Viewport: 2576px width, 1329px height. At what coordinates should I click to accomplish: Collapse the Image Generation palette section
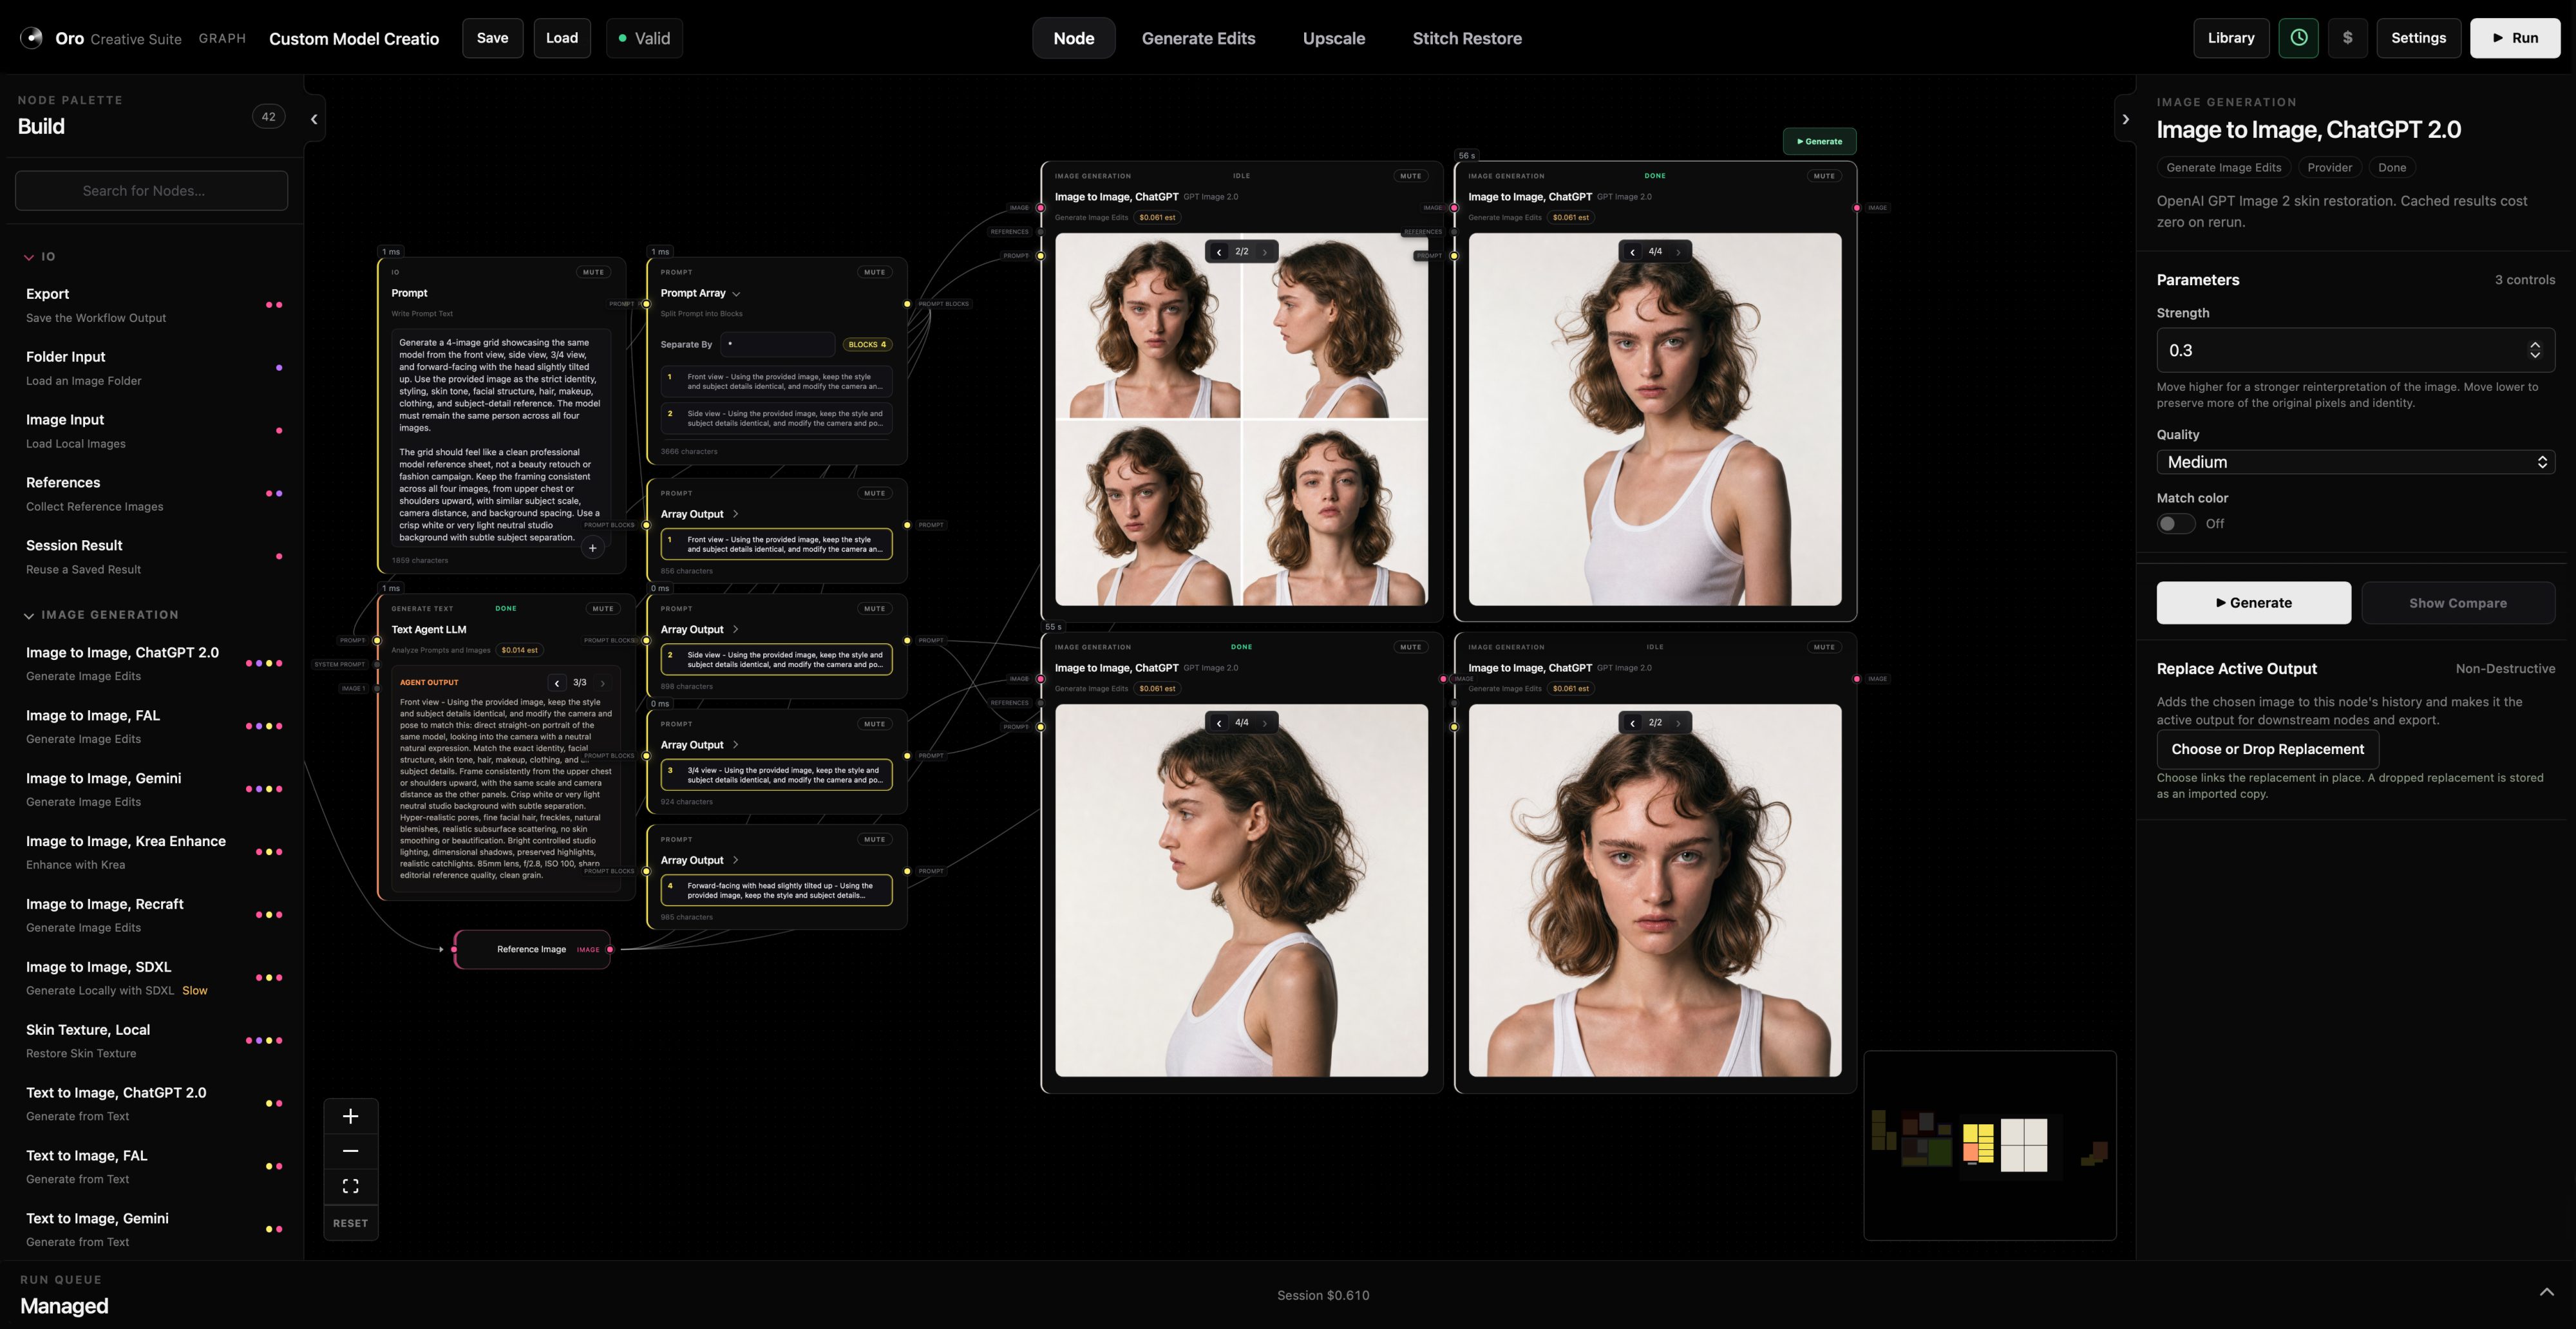(x=29, y=615)
